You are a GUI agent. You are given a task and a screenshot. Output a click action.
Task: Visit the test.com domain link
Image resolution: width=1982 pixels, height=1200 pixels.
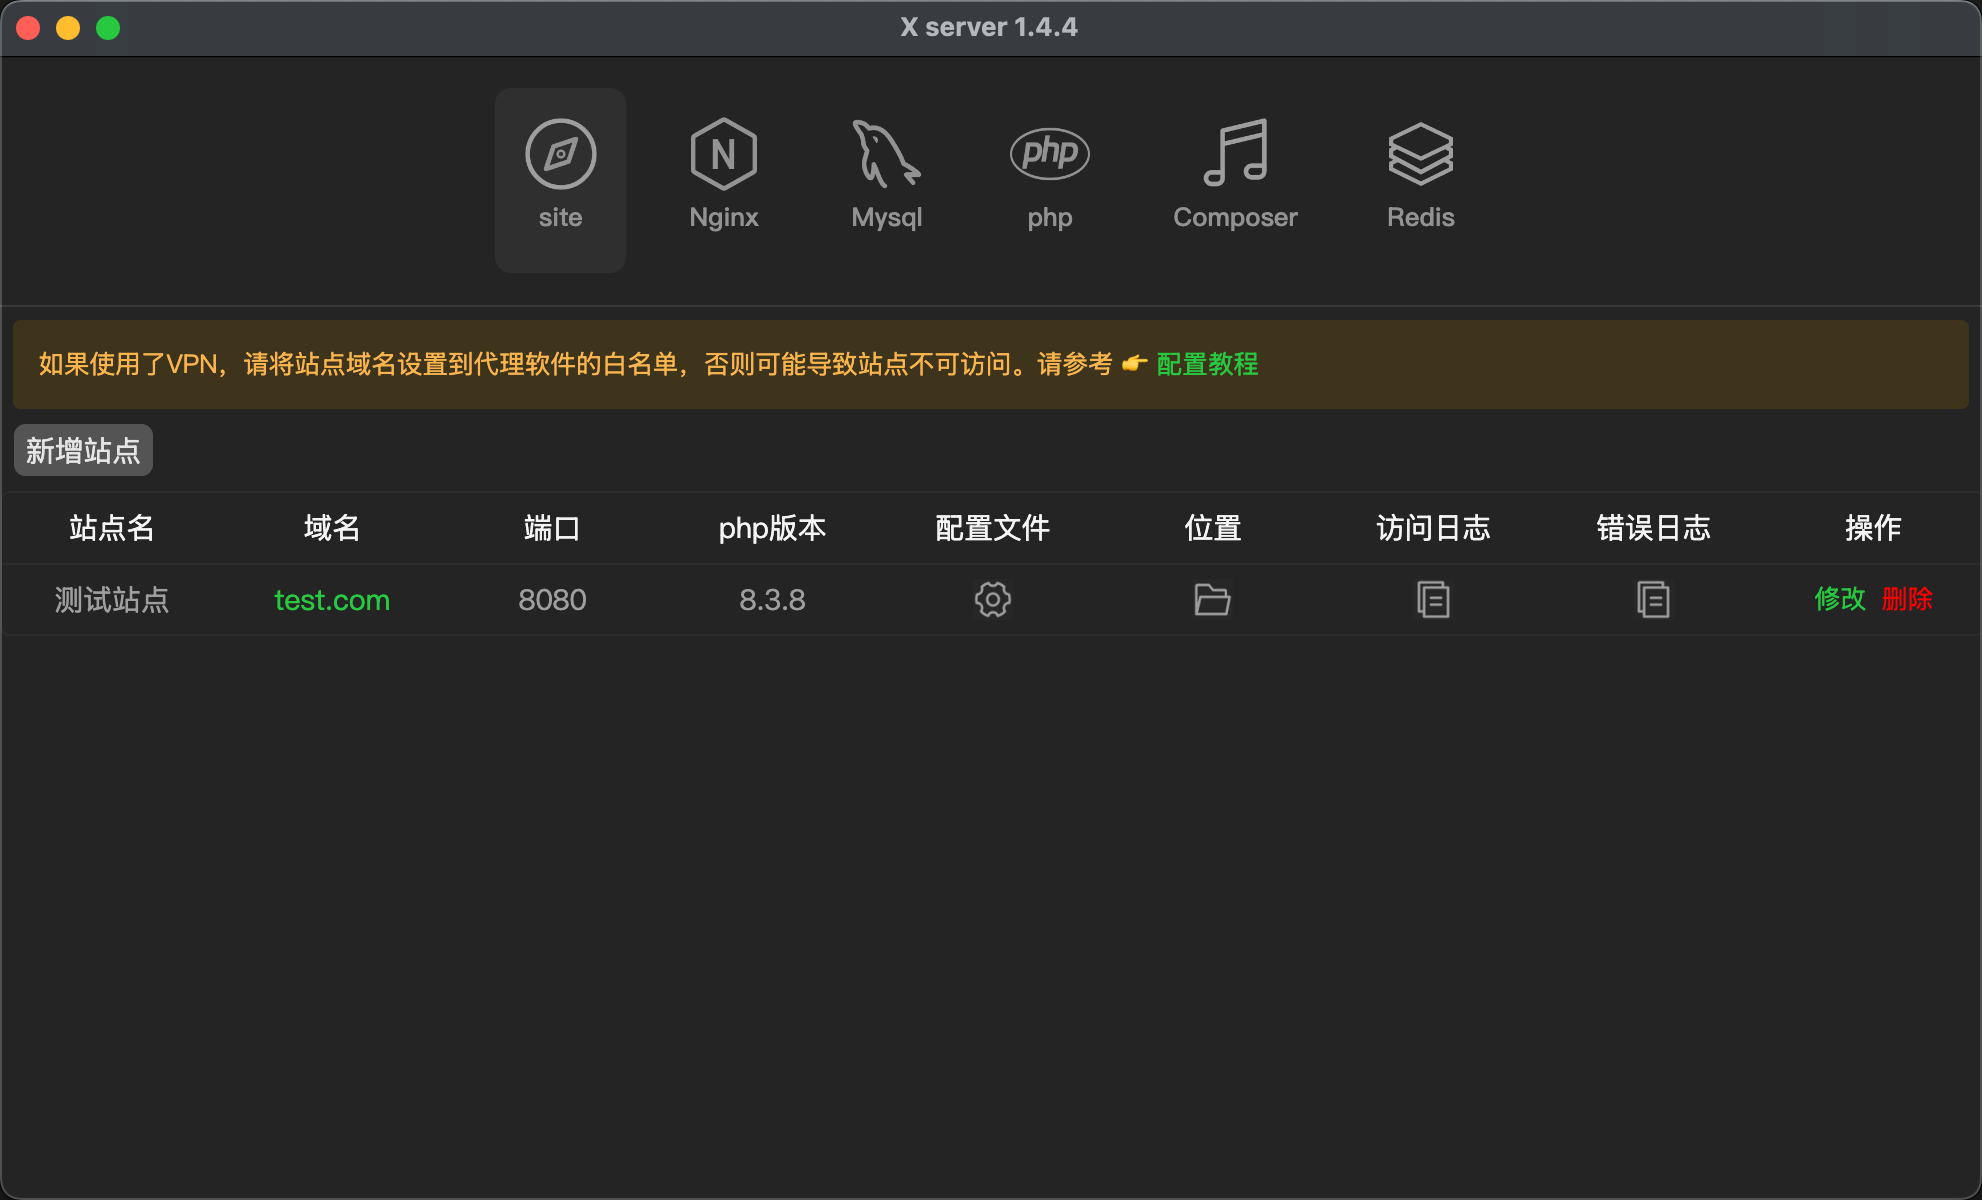click(x=332, y=600)
